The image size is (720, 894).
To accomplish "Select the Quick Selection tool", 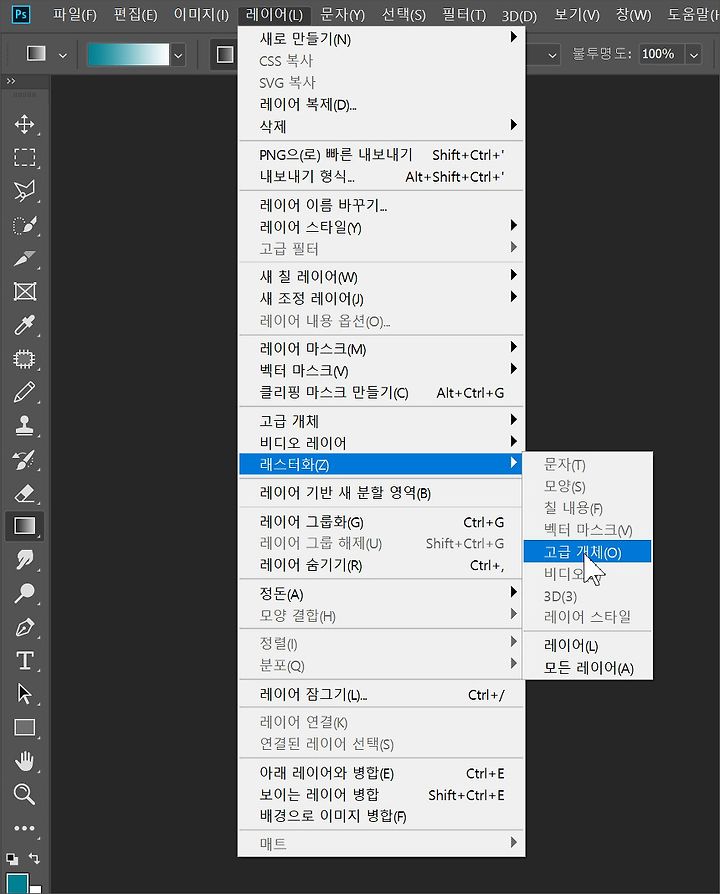I will coord(24,225).
